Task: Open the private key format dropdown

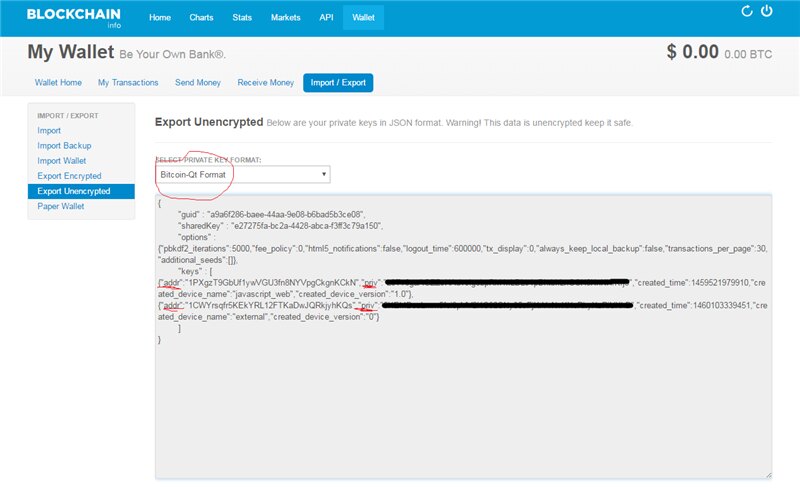Action: [x=243, y=174]
